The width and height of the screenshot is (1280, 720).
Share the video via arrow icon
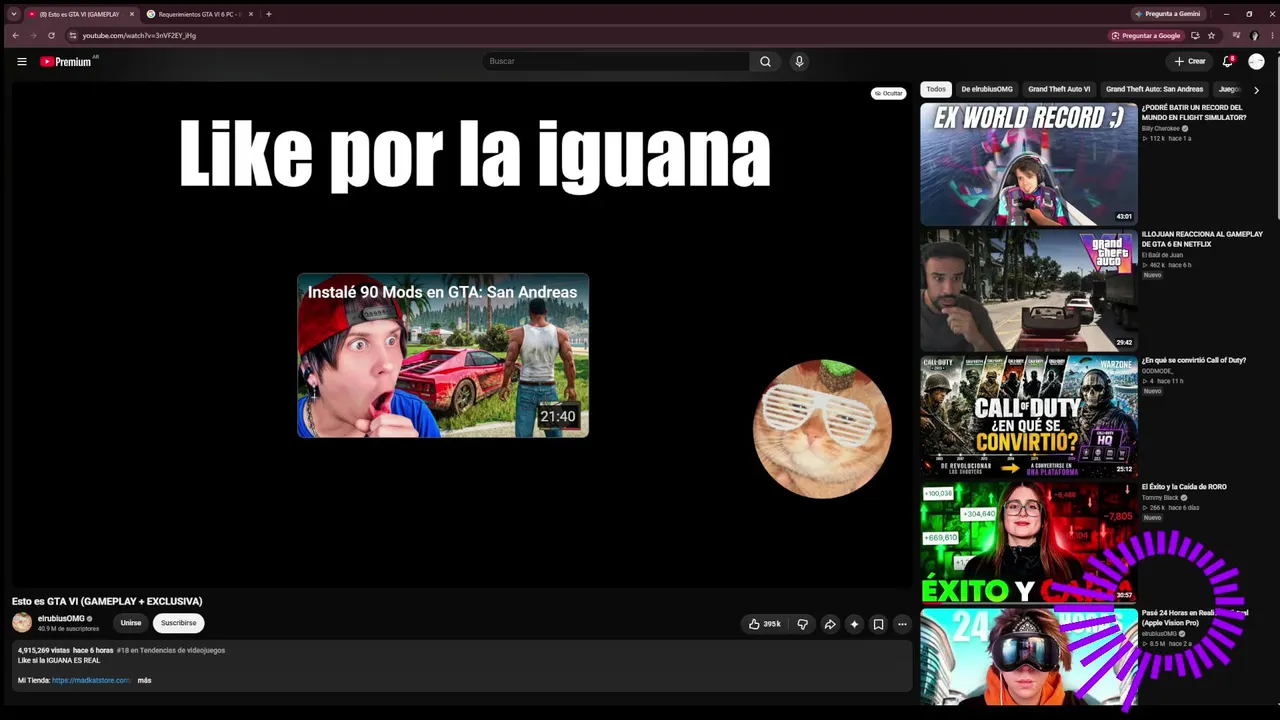pos(830,624)
